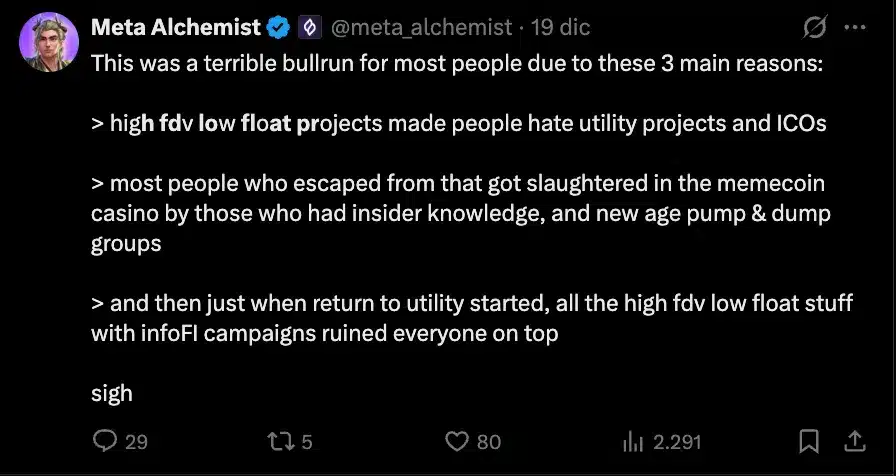Image resolution: width=896 pixels, height=476 pixels.
Task: Open the post via the 19 dic timestamp
Action: pos(560,29)
